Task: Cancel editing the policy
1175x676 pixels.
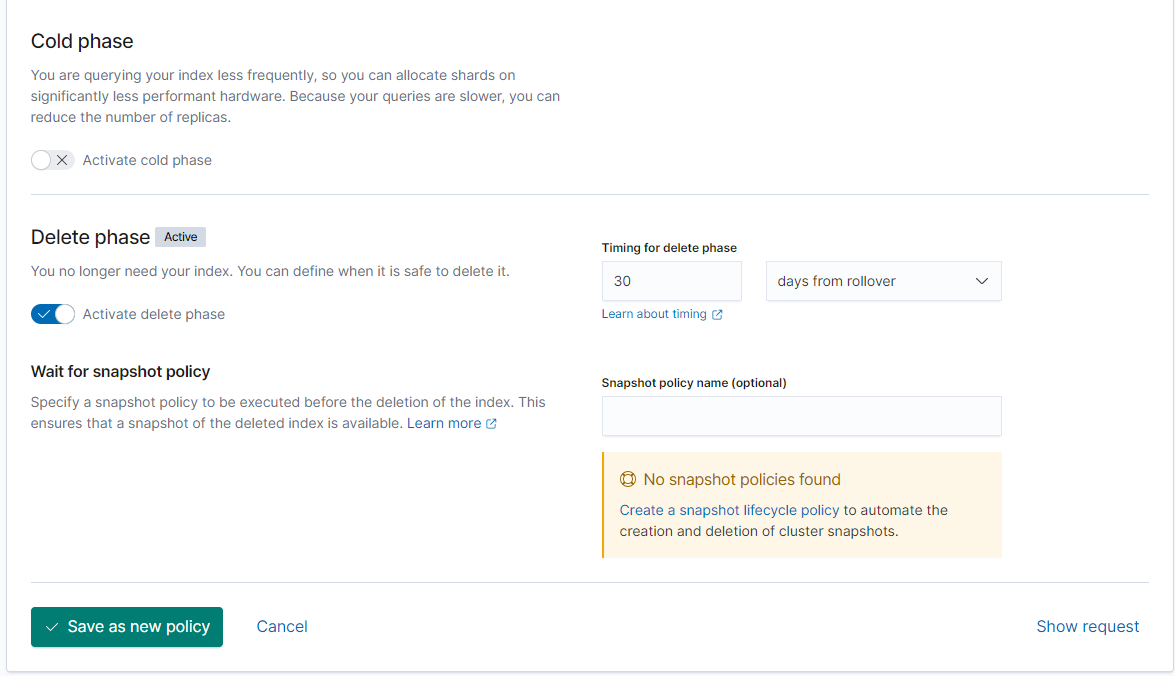Action: click(282, 627)
